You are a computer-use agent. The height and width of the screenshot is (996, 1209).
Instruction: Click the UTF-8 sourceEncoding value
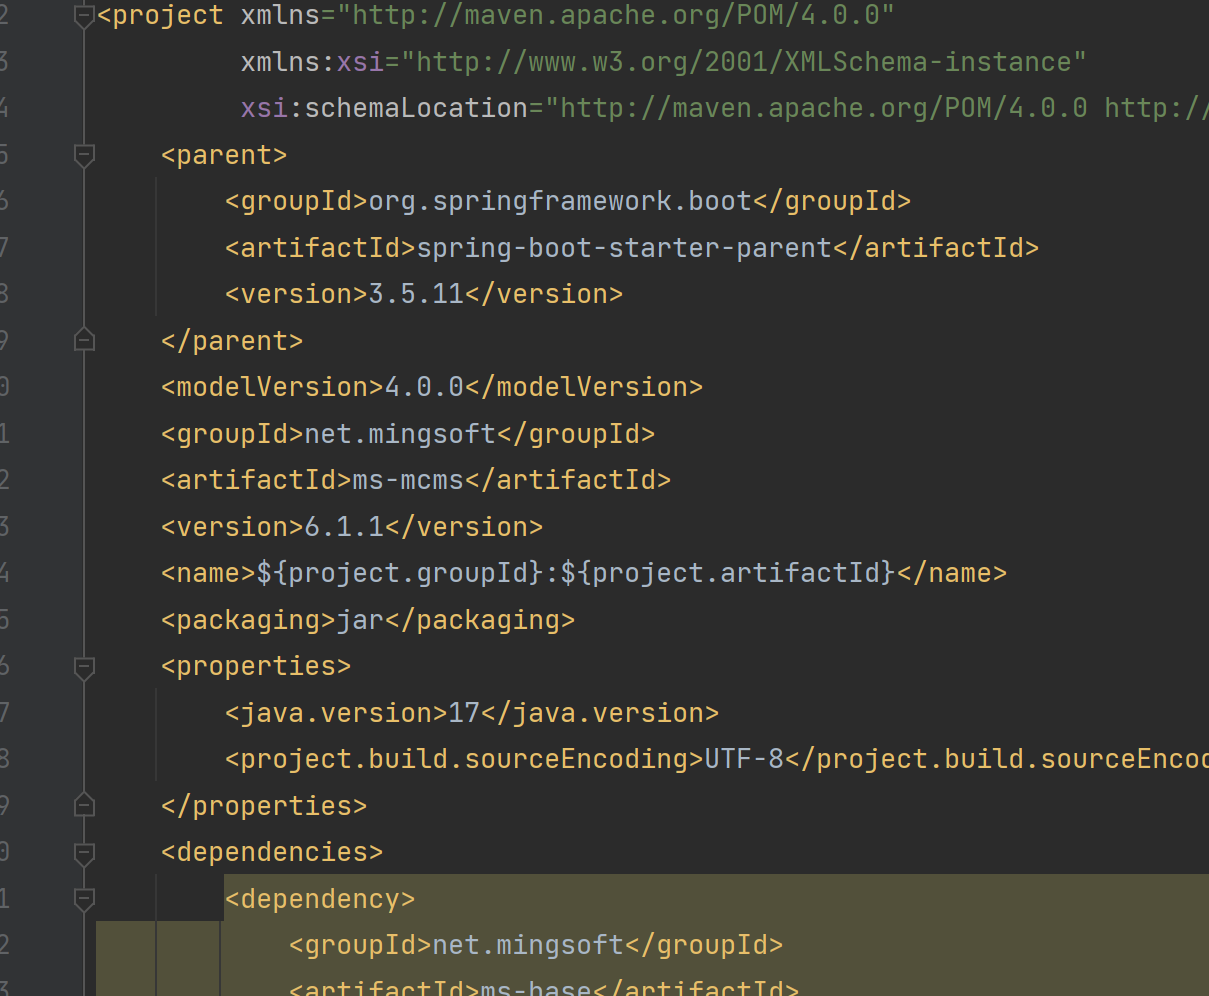(745, 759)
